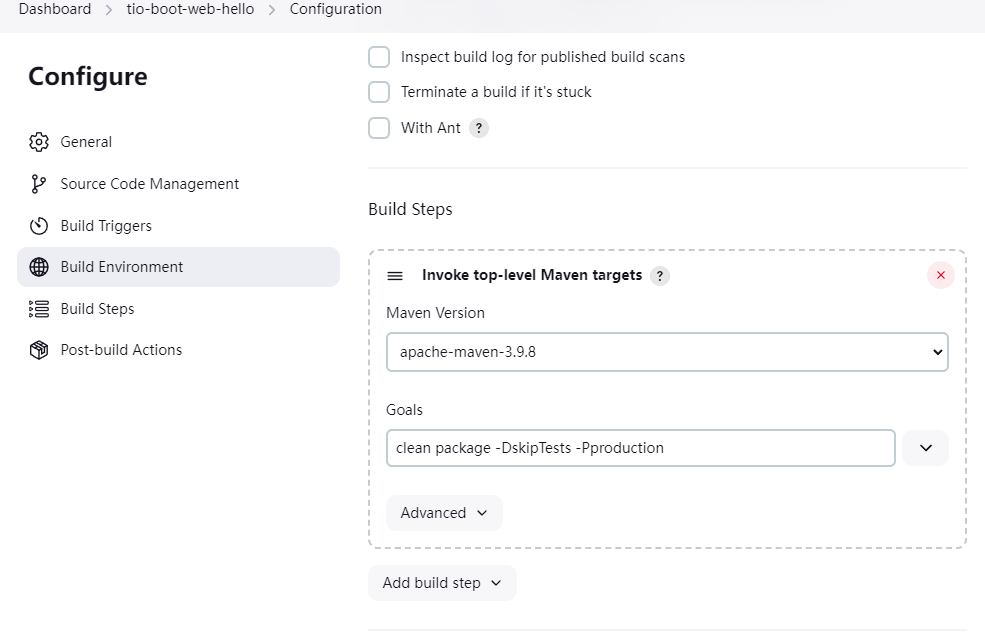
Task: Grab the build step drag handle icon
Action: point(395,276)
